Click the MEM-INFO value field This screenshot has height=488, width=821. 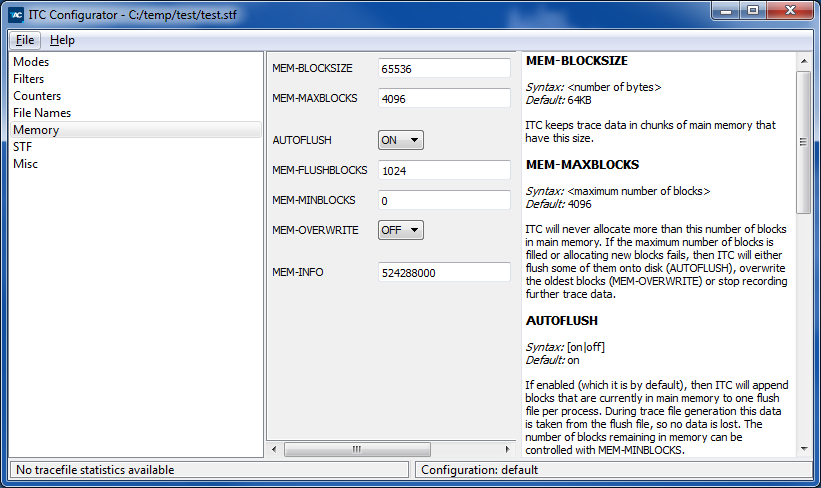(x=444, y=273)
